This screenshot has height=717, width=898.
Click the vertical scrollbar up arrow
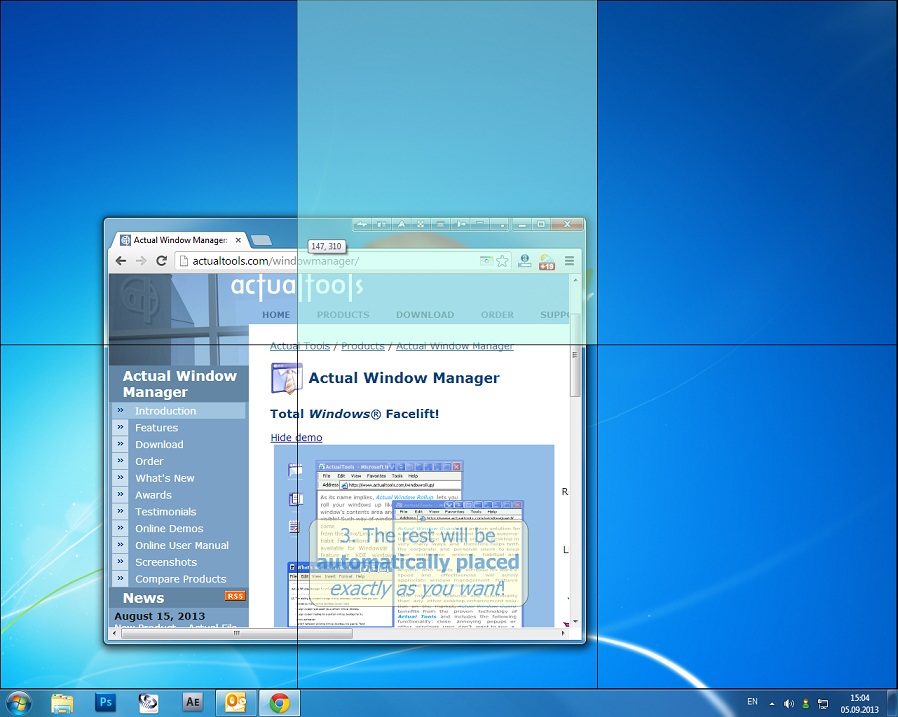coord(575,280)
